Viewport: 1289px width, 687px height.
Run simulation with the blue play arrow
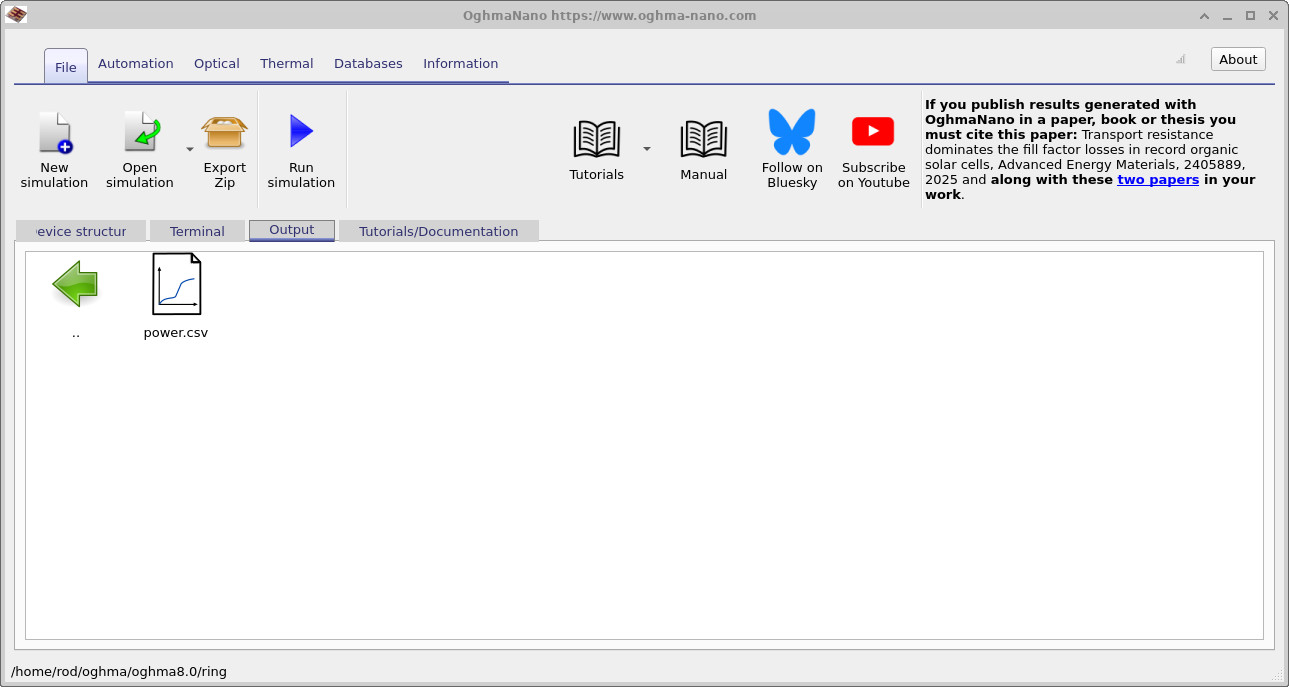click(301, 133)
